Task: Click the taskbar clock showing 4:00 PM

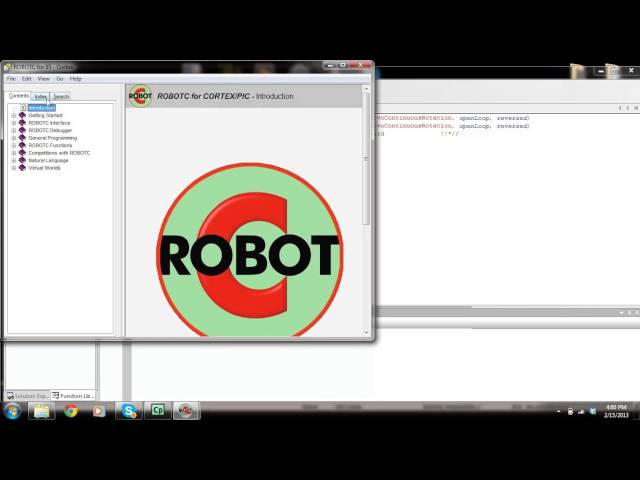Action: (x=616, y=411)
